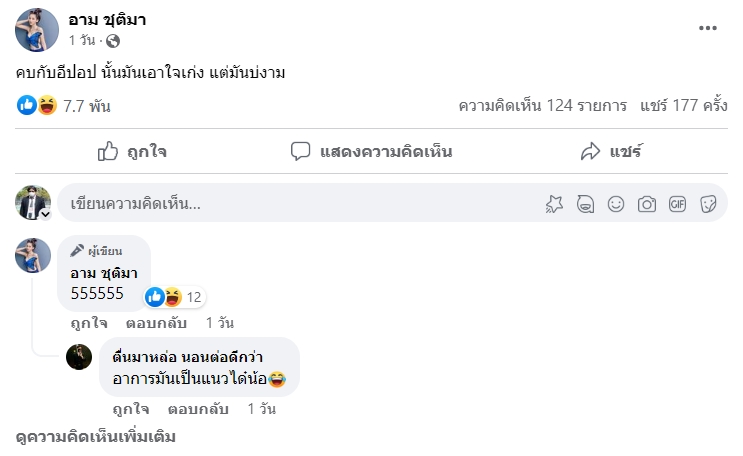This screenshot has height=456, width=743.
Task: Toggle the ถูกใจ like button on post
Action: (132, 152)
